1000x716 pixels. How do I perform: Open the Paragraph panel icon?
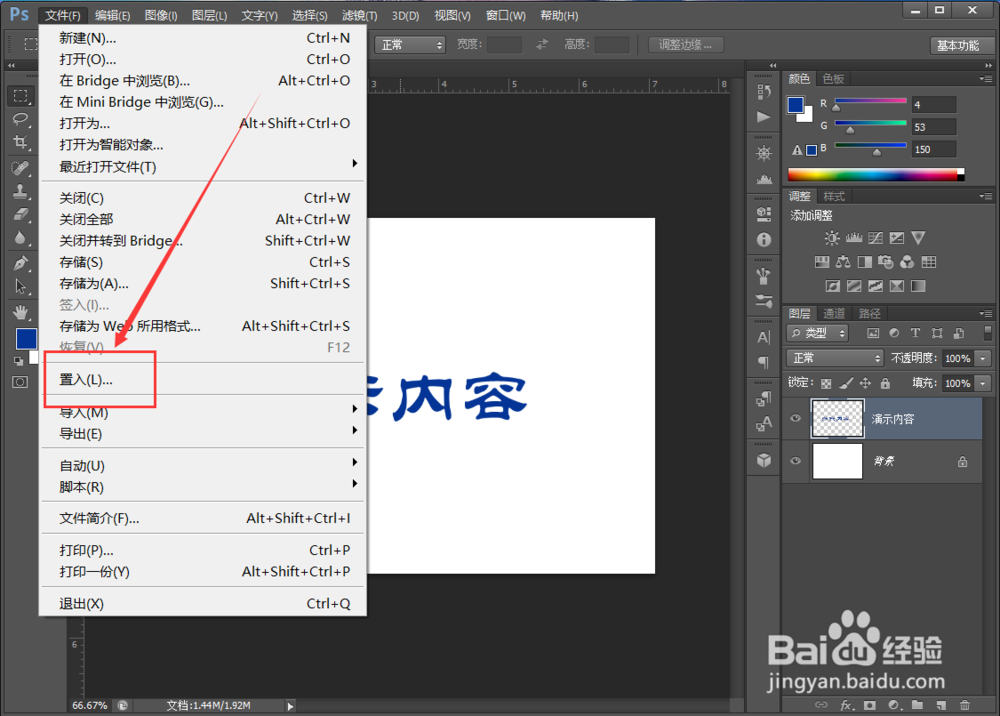[x=763, y=362]
